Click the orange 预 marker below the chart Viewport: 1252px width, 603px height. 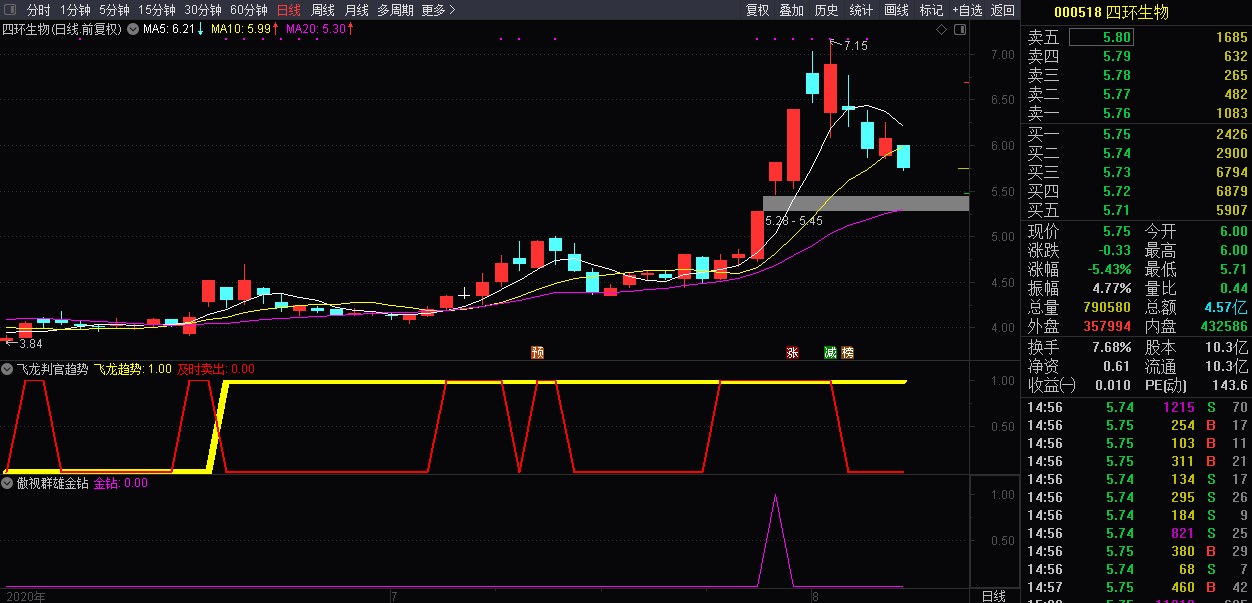[x=538, y=352]
